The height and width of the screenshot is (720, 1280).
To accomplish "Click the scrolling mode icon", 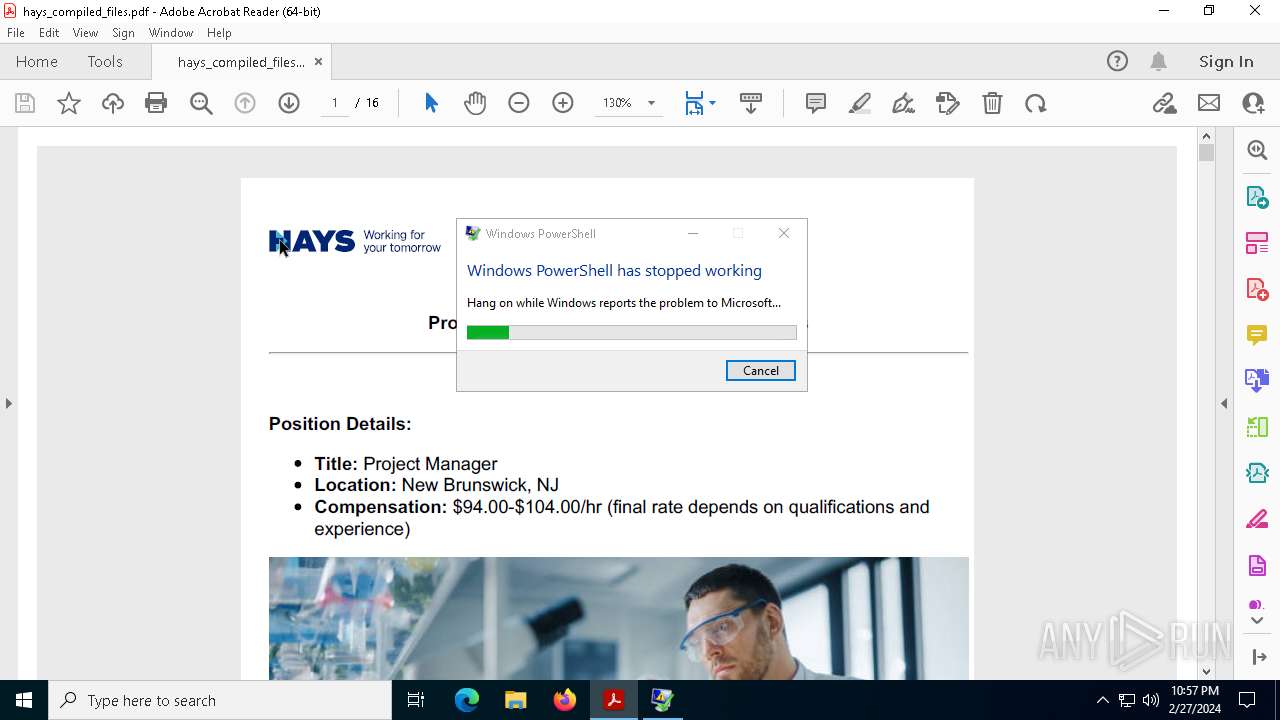I will click(x=751, y=103).
